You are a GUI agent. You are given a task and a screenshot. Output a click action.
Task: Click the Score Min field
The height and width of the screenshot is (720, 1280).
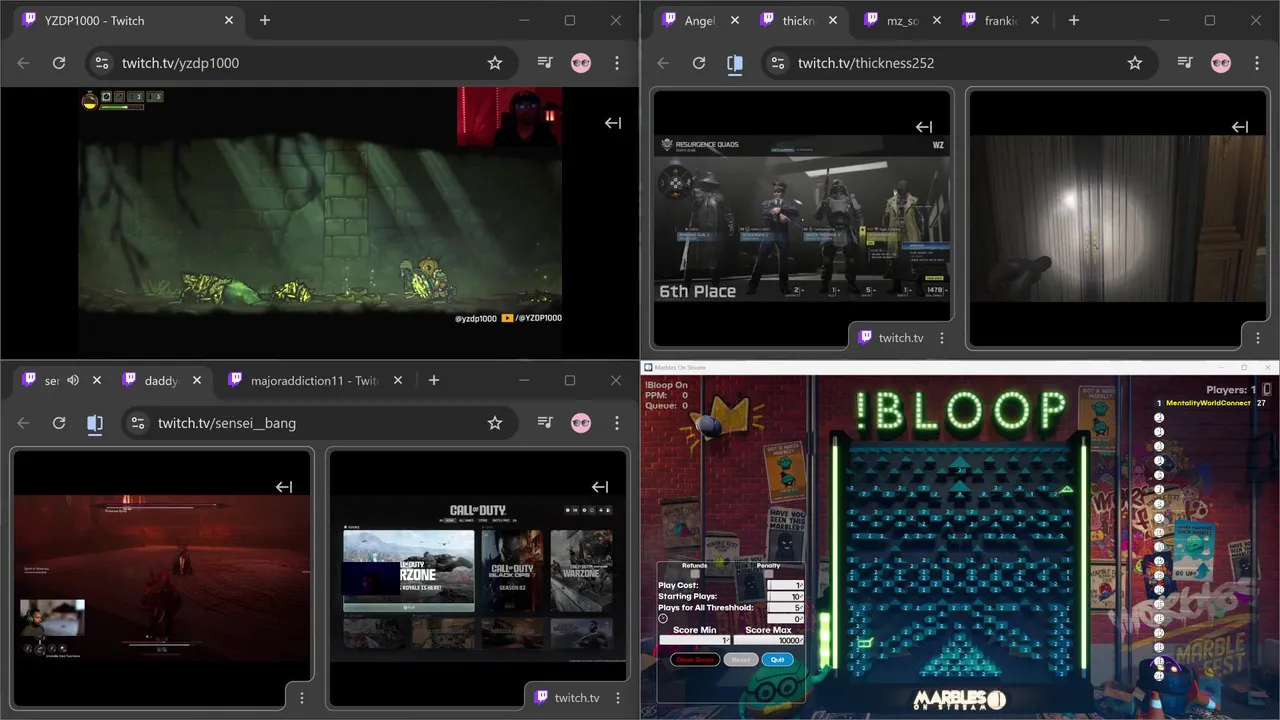pyautogui.click(x=695, y=640)
